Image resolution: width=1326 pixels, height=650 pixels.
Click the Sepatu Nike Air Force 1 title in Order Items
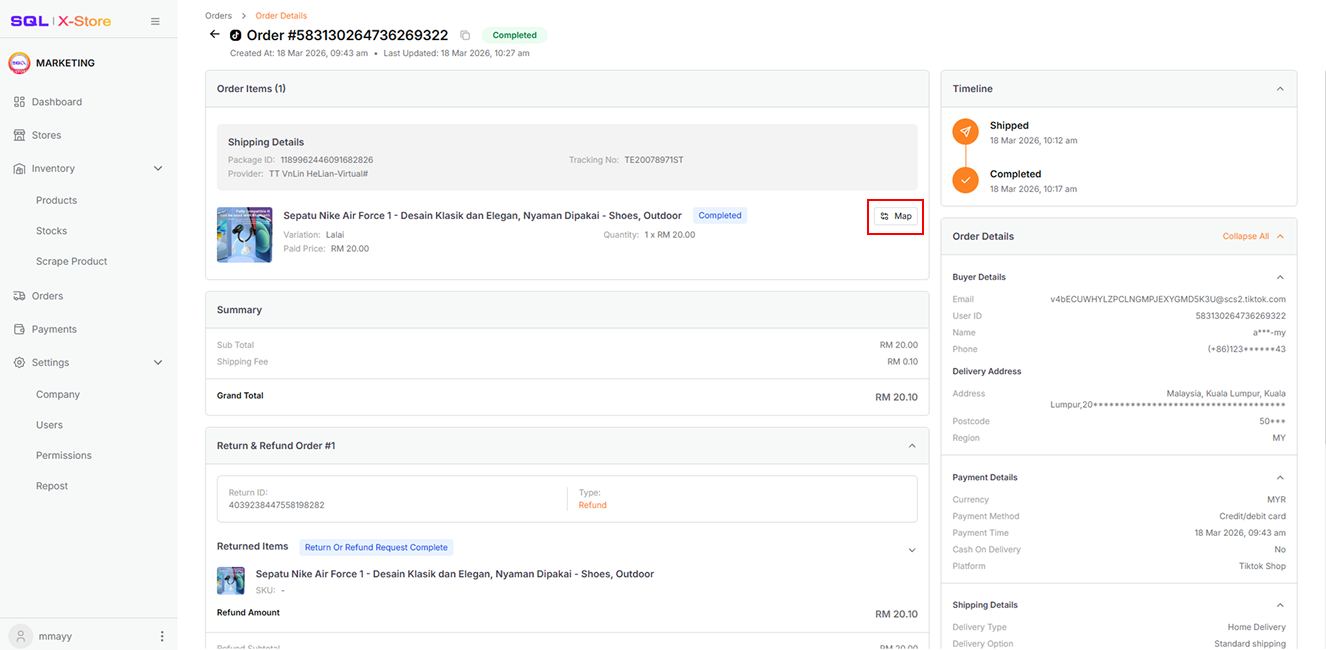coord(482,216)
